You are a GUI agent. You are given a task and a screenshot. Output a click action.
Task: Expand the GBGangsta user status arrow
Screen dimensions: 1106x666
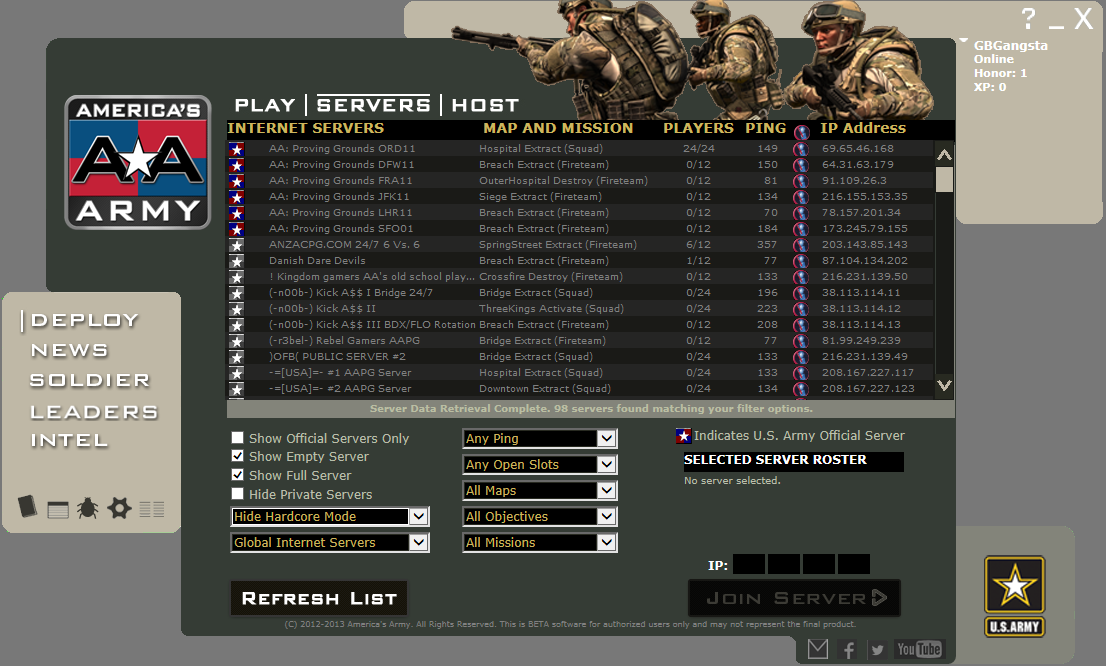pyautogui.click(x=964, y=42)
